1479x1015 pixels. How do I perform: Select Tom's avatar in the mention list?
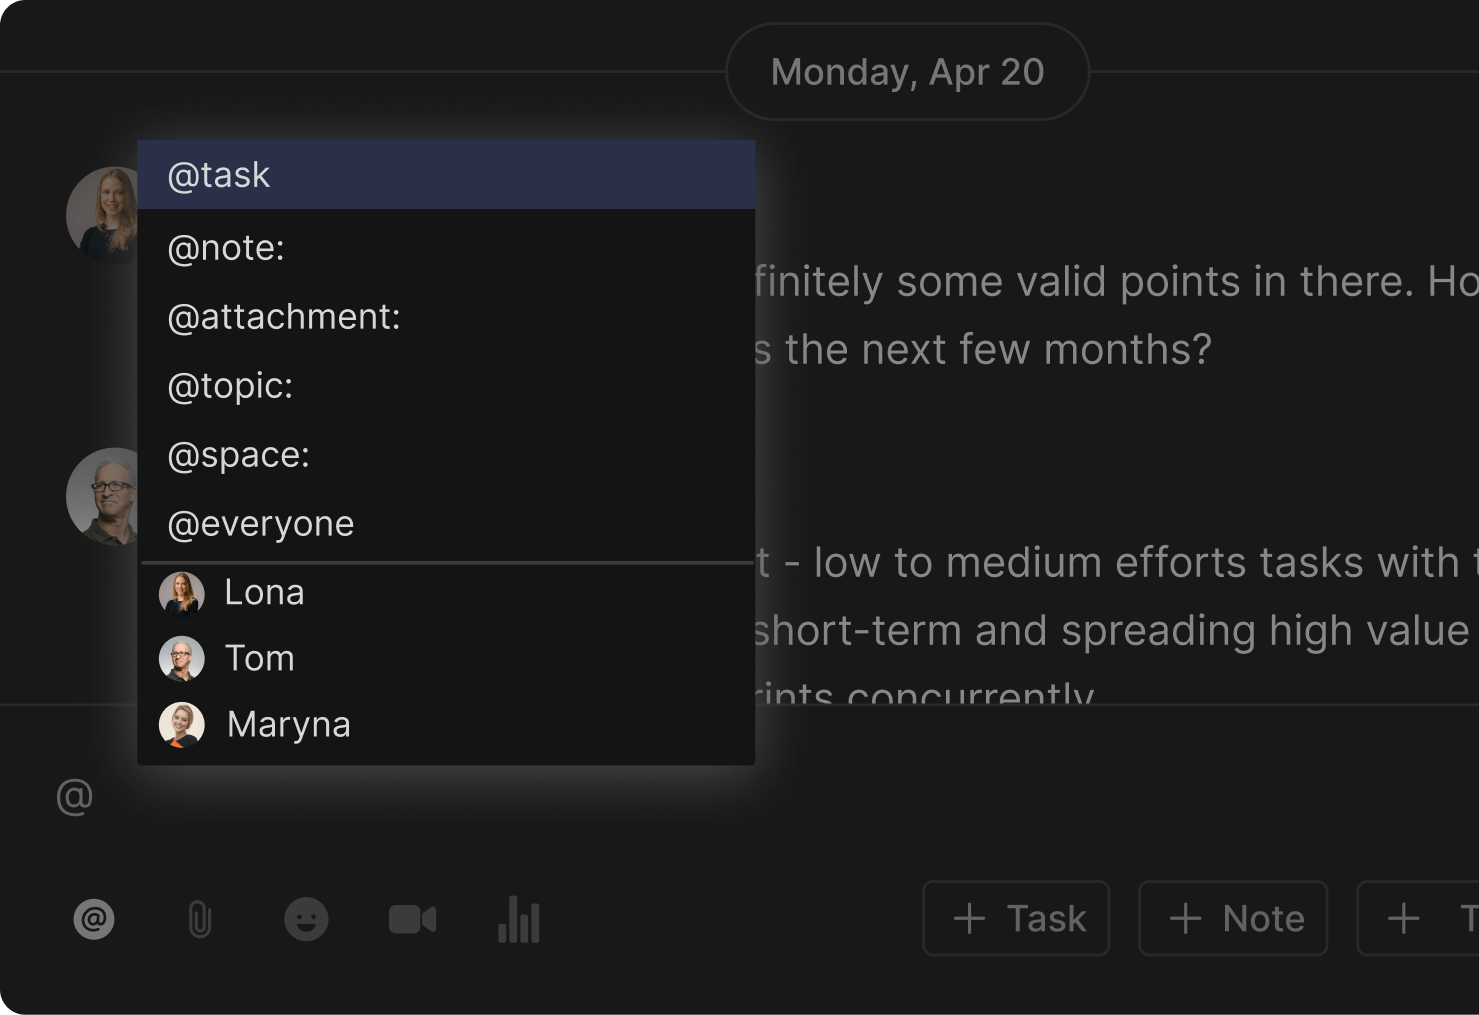click(x=181, y=658)
